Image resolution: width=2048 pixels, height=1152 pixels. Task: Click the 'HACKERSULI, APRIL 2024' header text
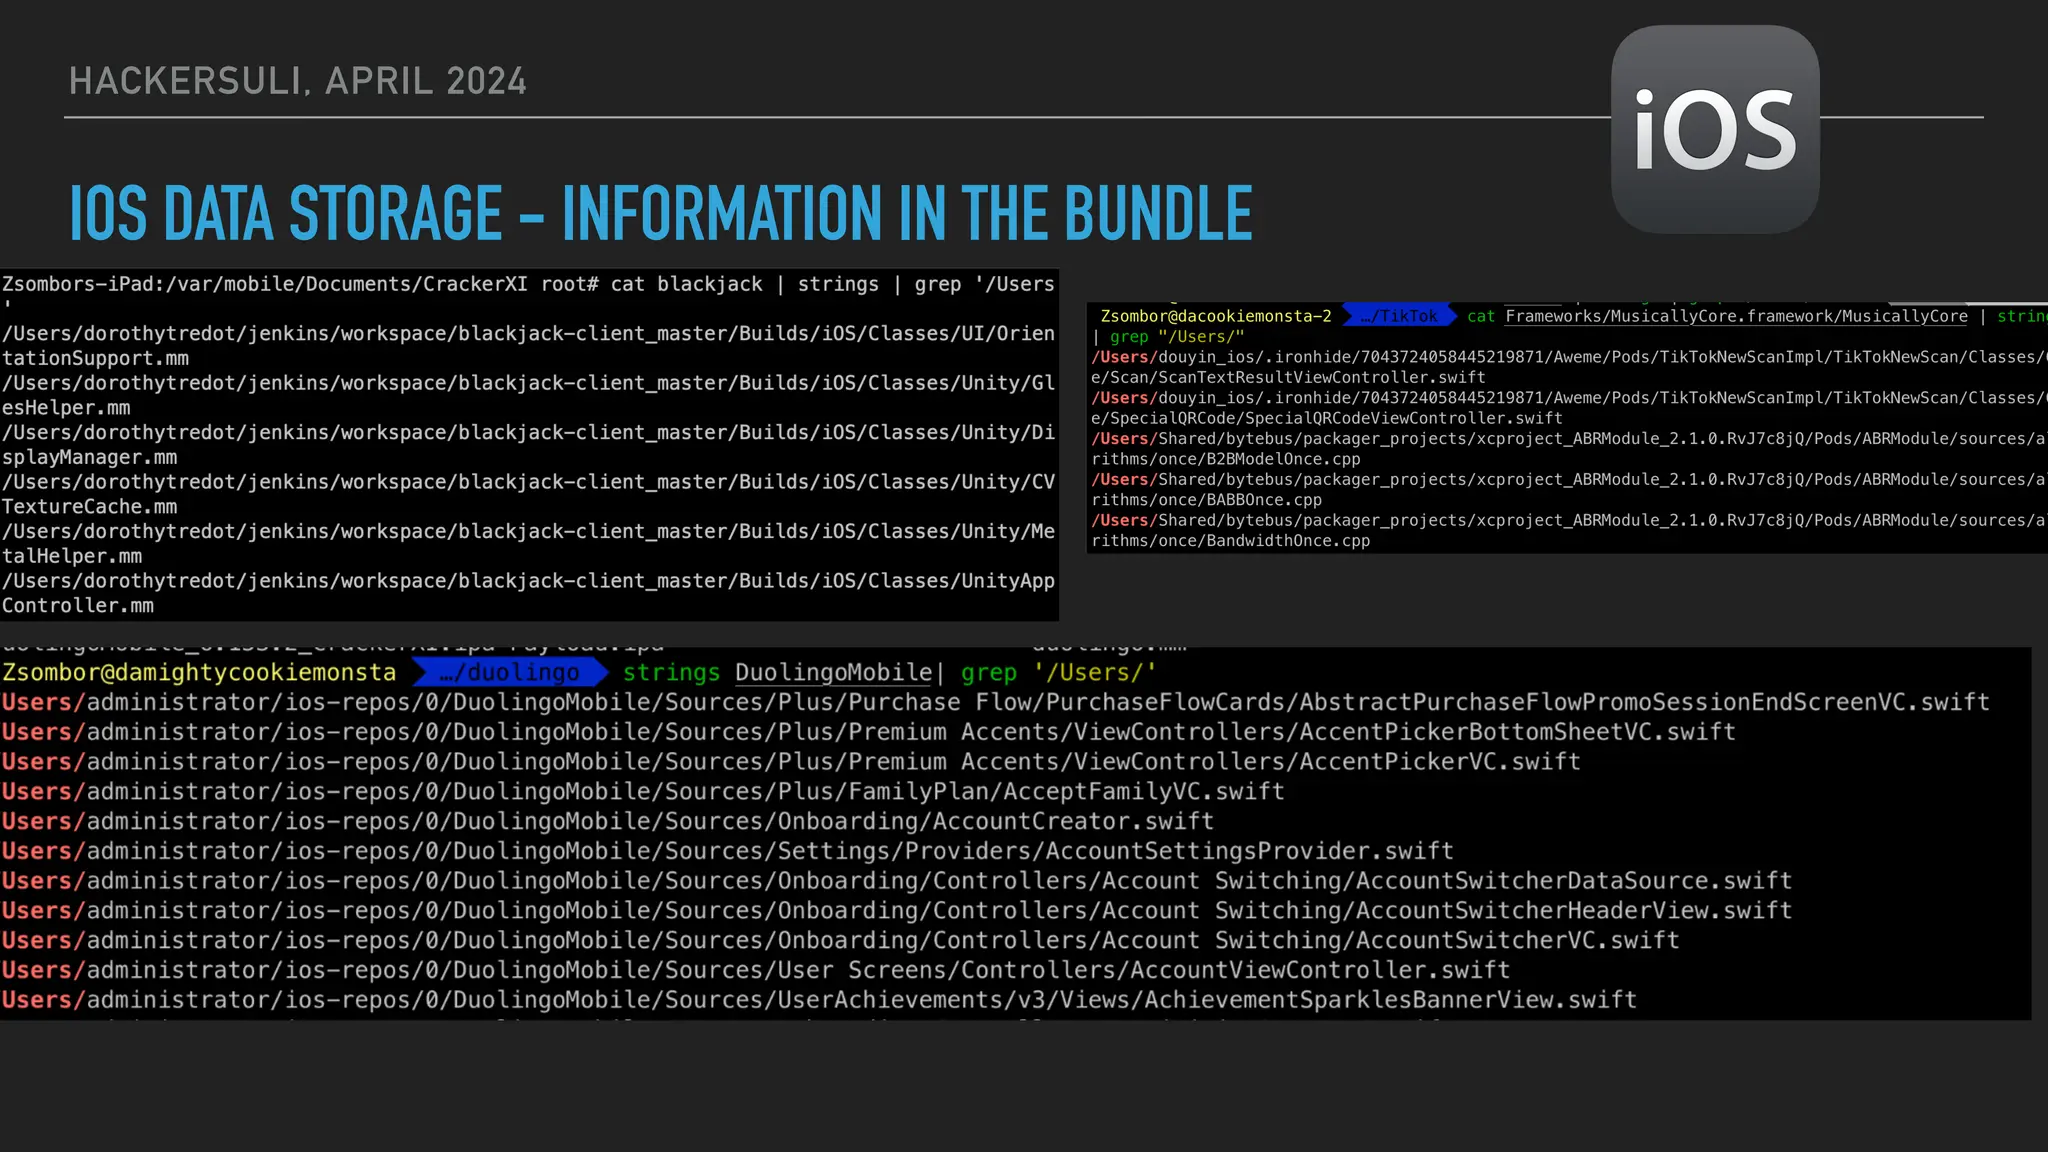[x=298, y=81]
